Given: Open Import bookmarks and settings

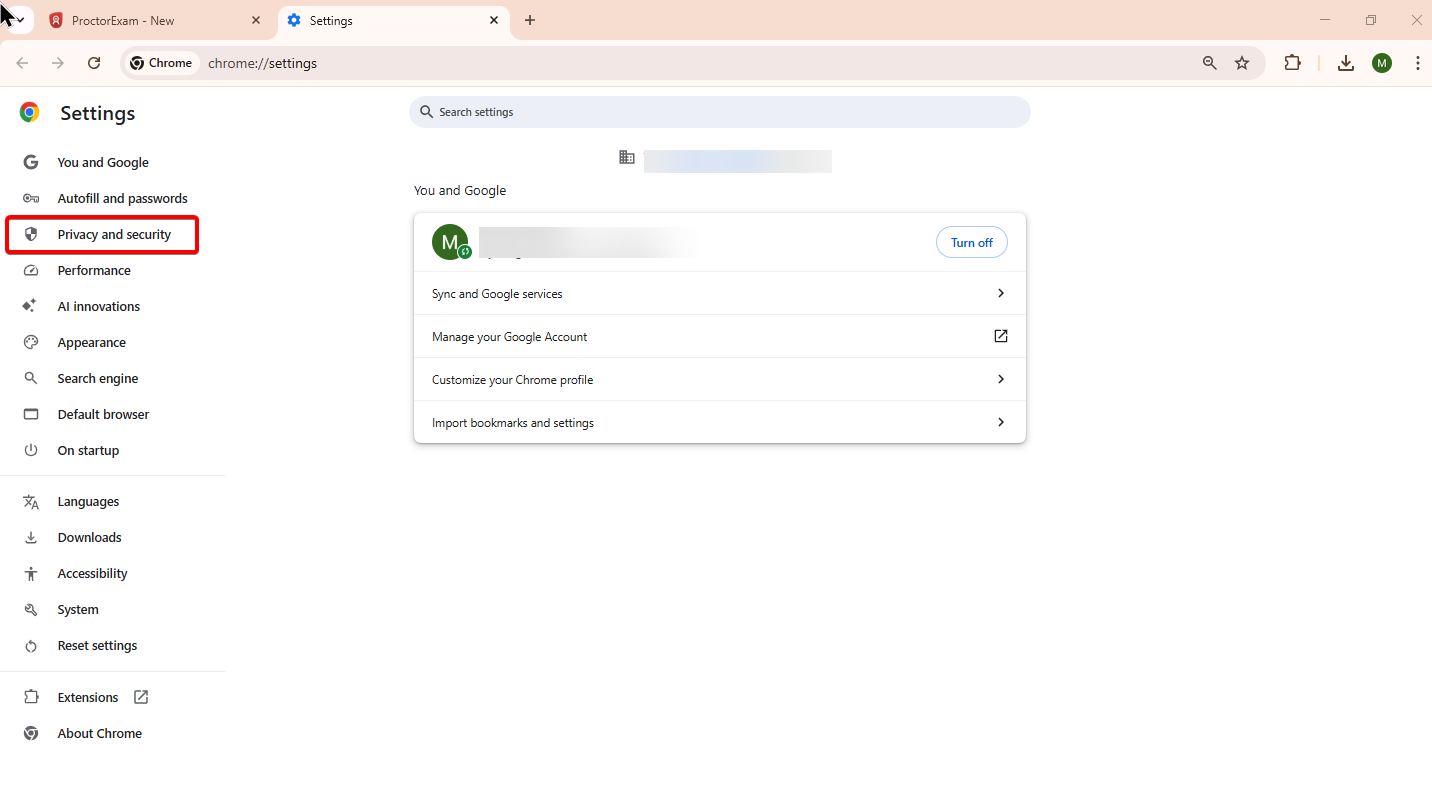Looking at the screenshot, I should pos(720,423).
